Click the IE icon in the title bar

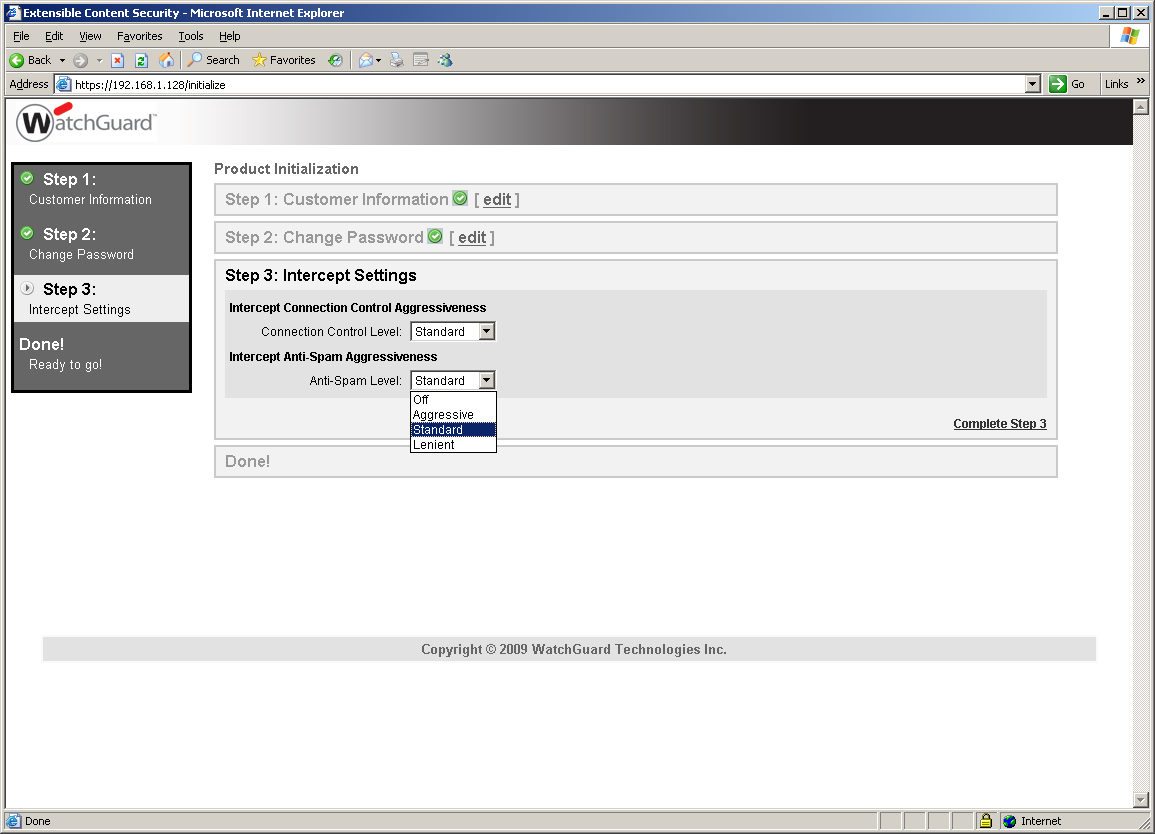tap(13, 13)
